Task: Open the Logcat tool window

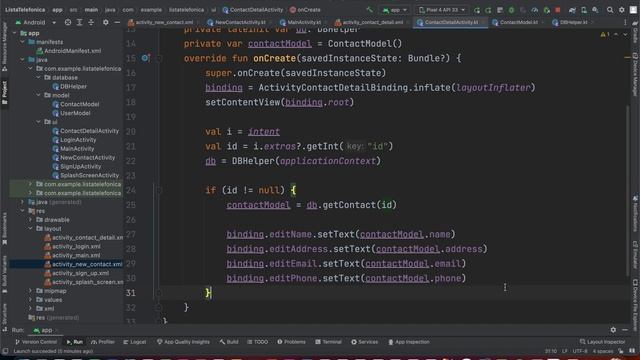Action: coord(135,342)
